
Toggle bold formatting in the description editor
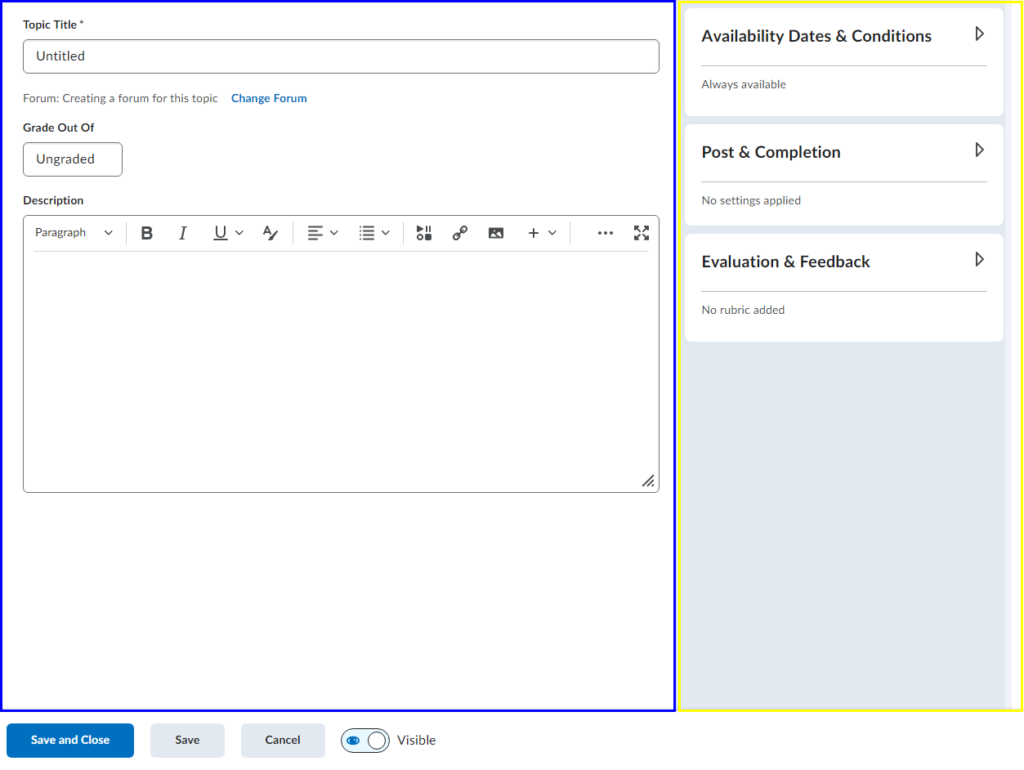pos(147,233)
